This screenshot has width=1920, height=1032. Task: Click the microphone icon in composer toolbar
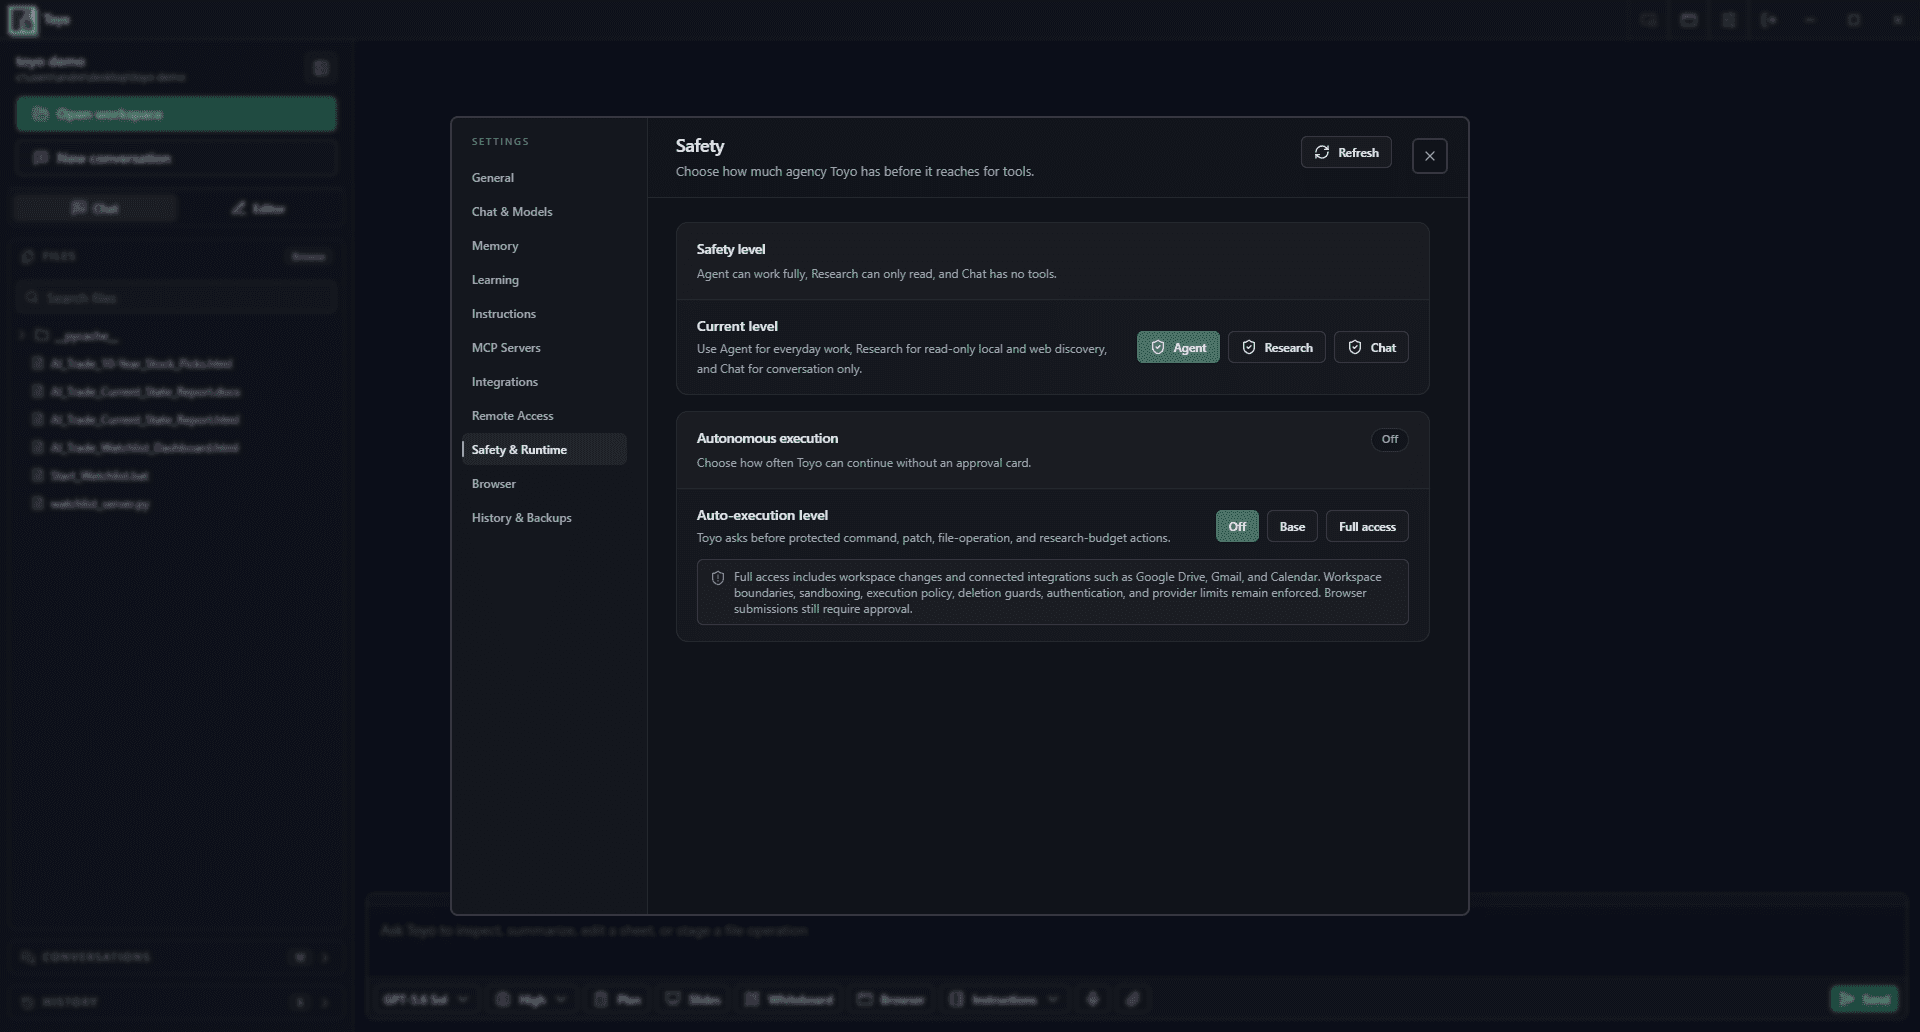(1093, 999)
